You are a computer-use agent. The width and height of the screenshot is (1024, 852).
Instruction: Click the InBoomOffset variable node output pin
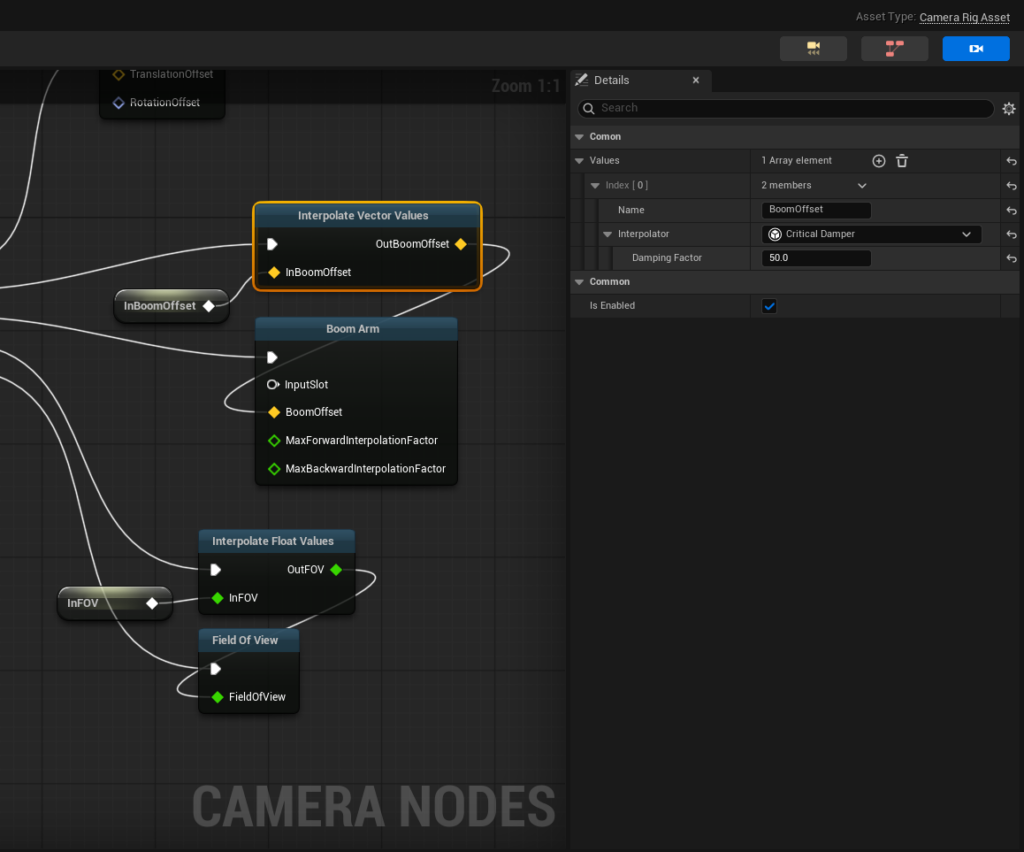tap(208, 306)
